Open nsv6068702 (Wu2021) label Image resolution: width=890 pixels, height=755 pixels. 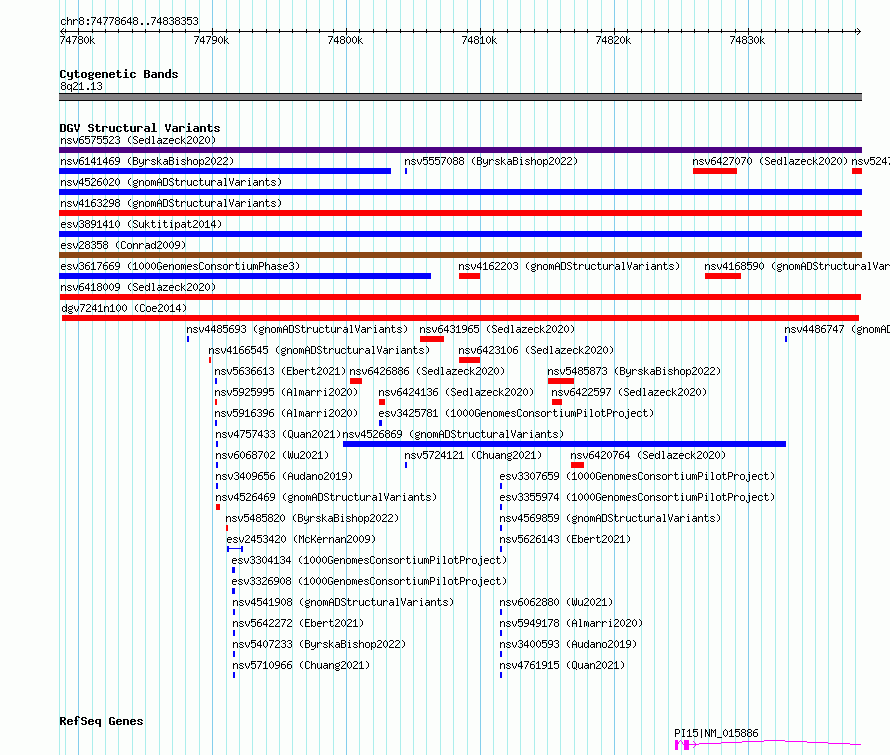click(272, 455)
